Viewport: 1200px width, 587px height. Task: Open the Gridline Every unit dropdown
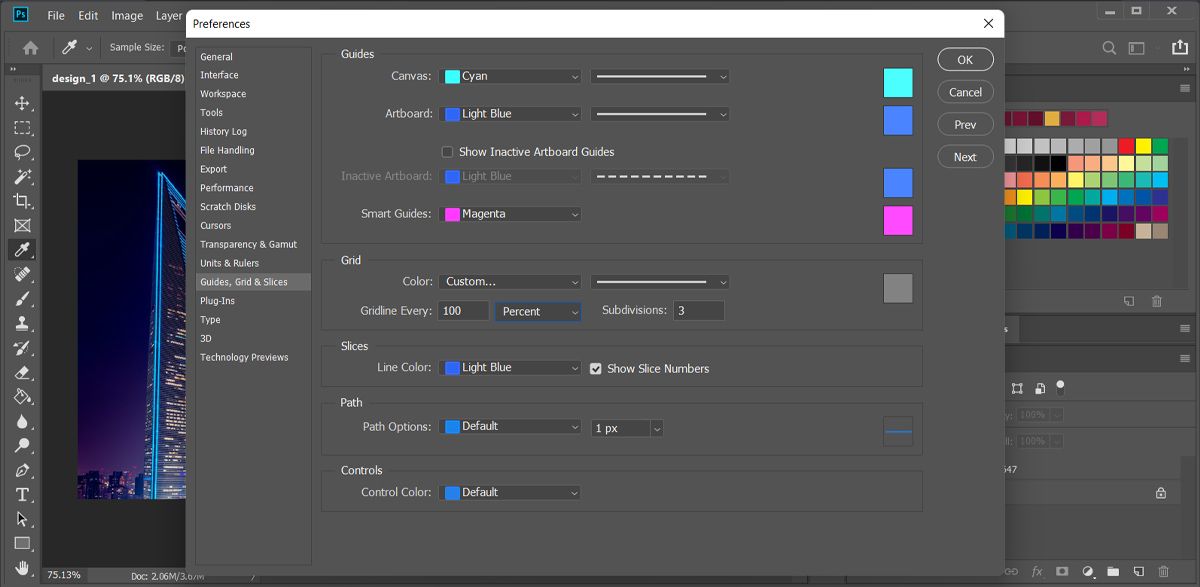pyautogui.click(x=537, y=311)
